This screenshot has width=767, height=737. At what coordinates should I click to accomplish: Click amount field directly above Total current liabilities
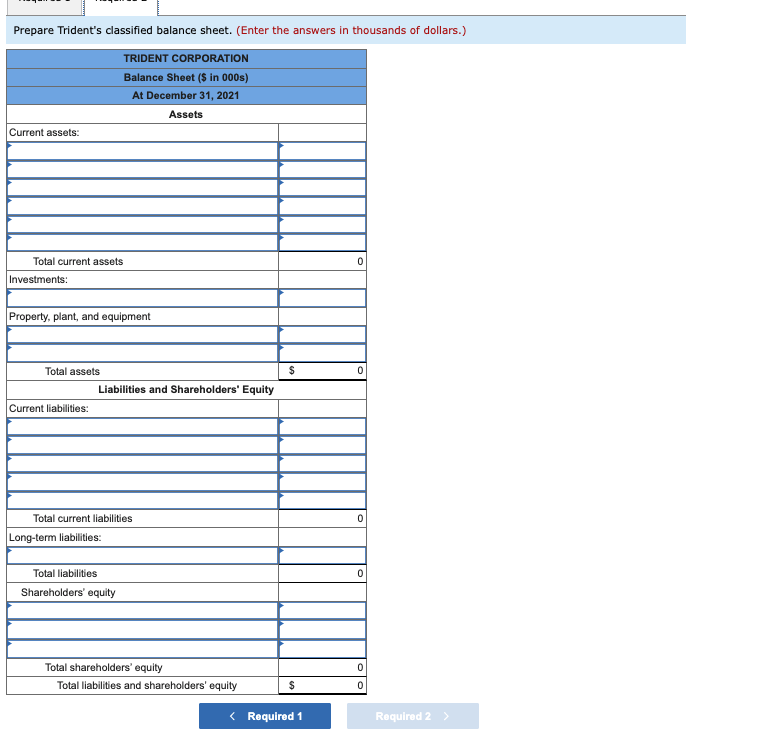(x=322, y=500)
